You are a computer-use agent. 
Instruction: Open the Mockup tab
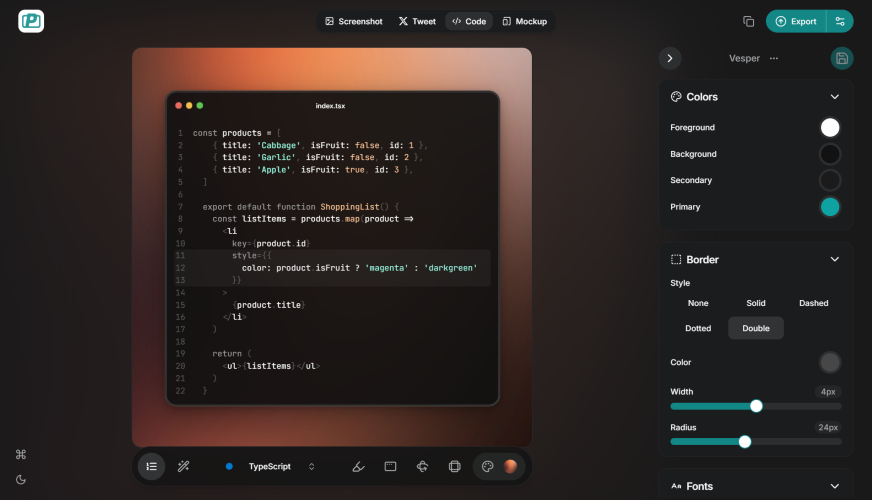[x=524, y=21]
